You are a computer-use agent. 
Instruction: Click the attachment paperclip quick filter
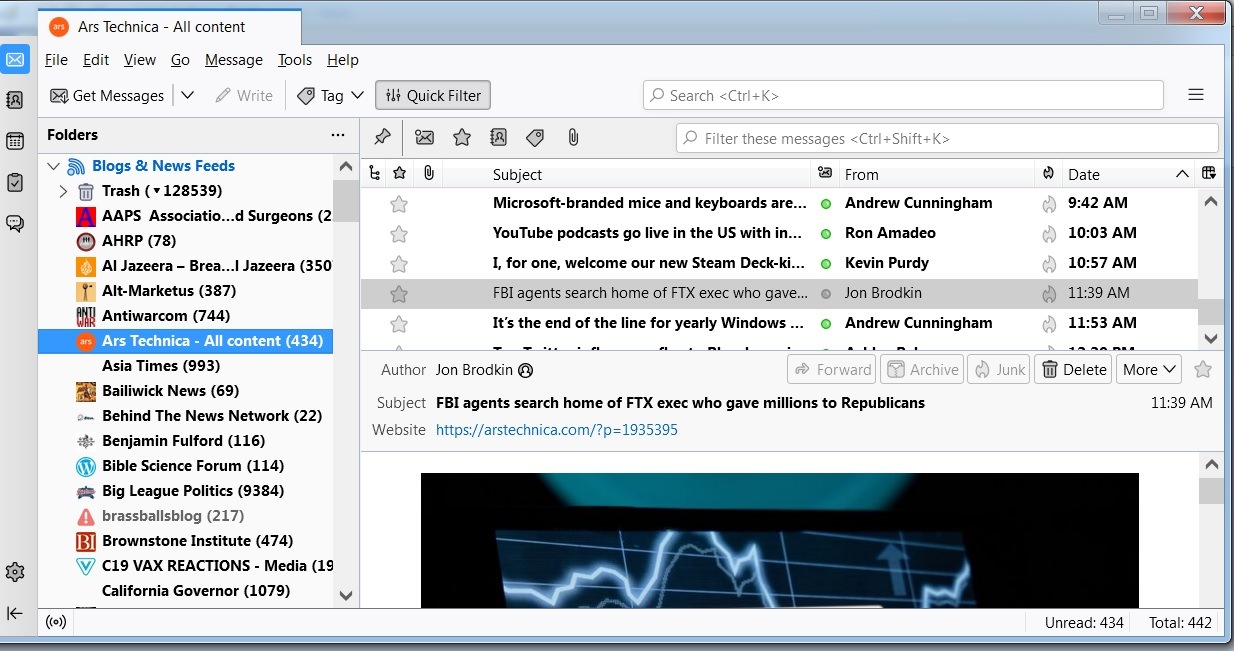click(573, 137)
